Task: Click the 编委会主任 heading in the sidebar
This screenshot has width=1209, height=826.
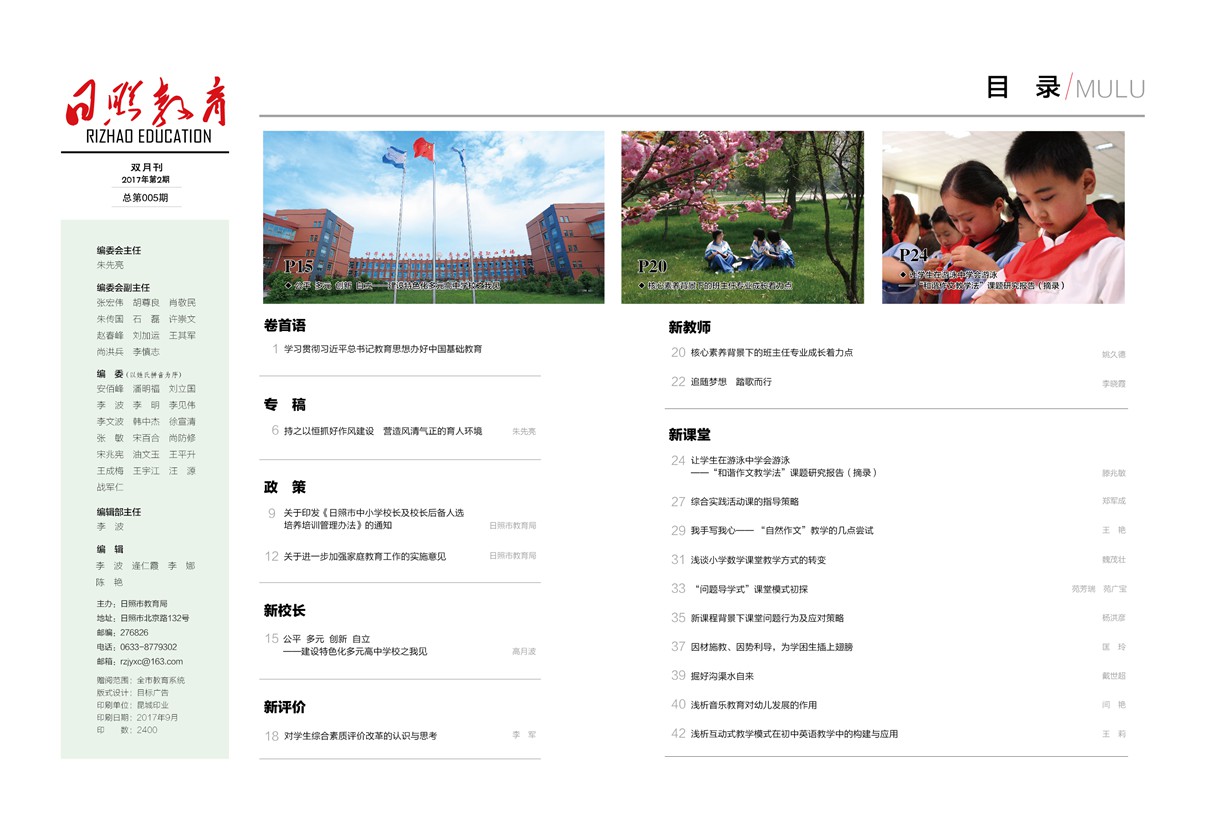Action: [x=119, y=250]
